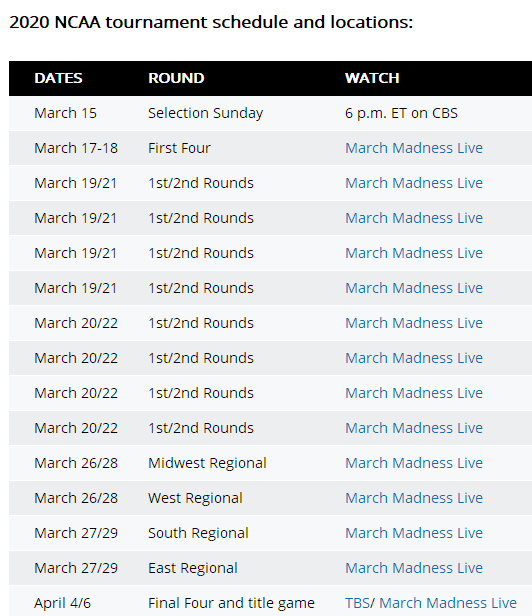Open March Madness Live link for First Four

pyautogui.click(x=414, y=148)
